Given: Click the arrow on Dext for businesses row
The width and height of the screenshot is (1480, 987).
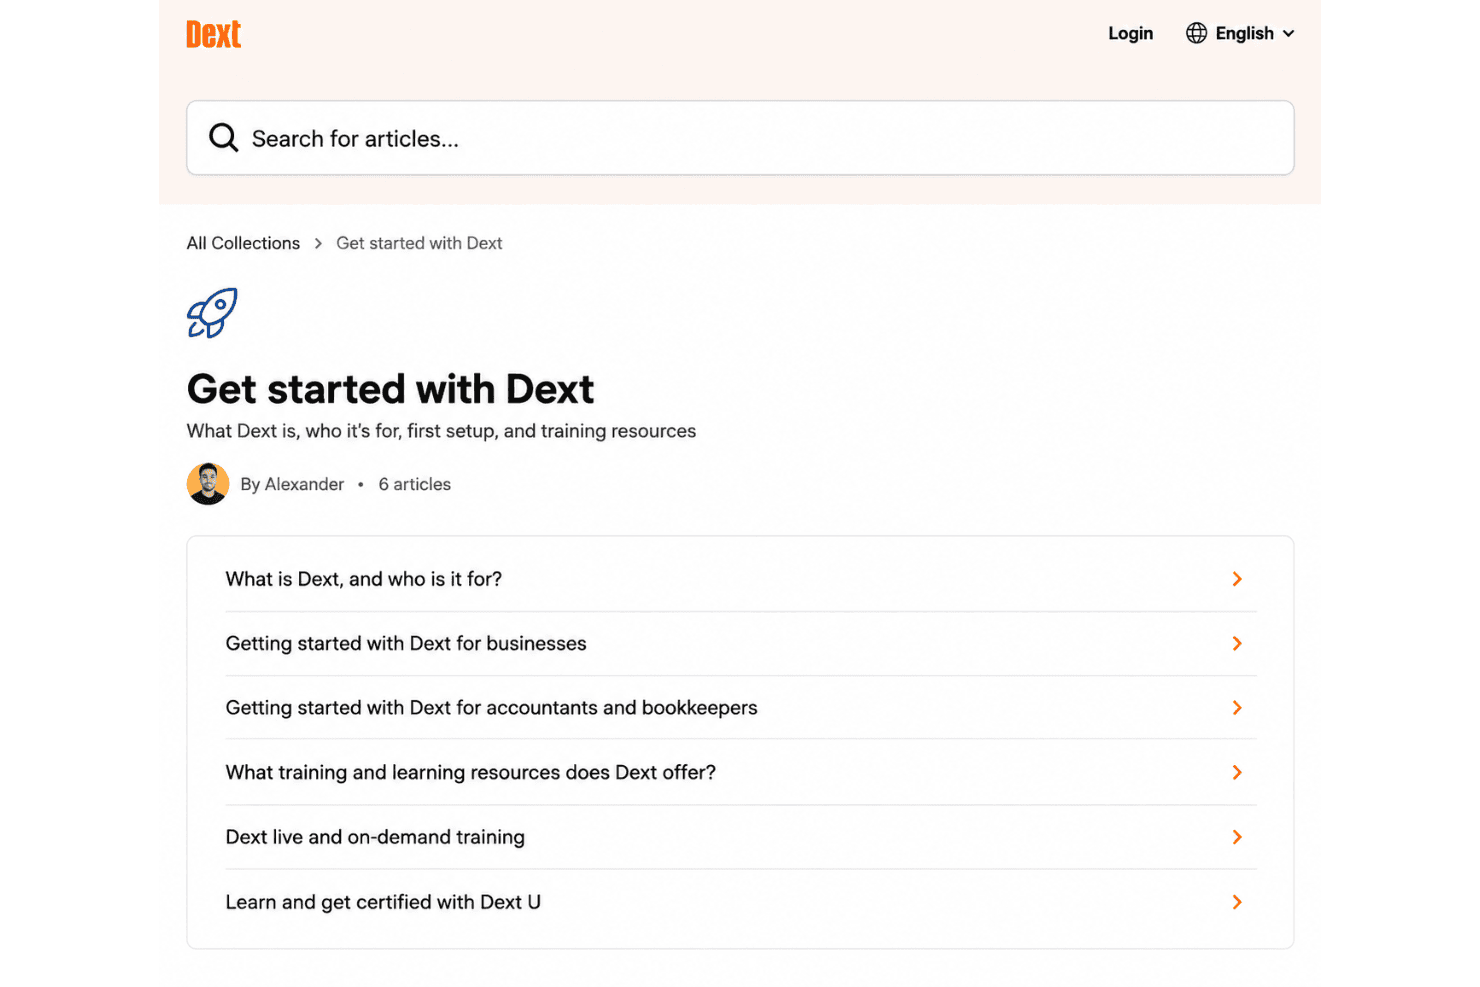Looking at the screenshot, I should point(1237,643).
